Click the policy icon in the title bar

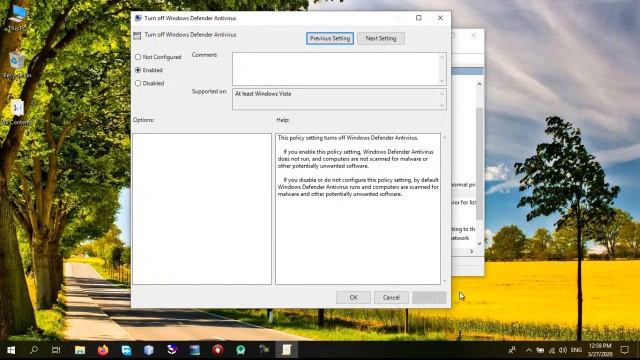138,18
